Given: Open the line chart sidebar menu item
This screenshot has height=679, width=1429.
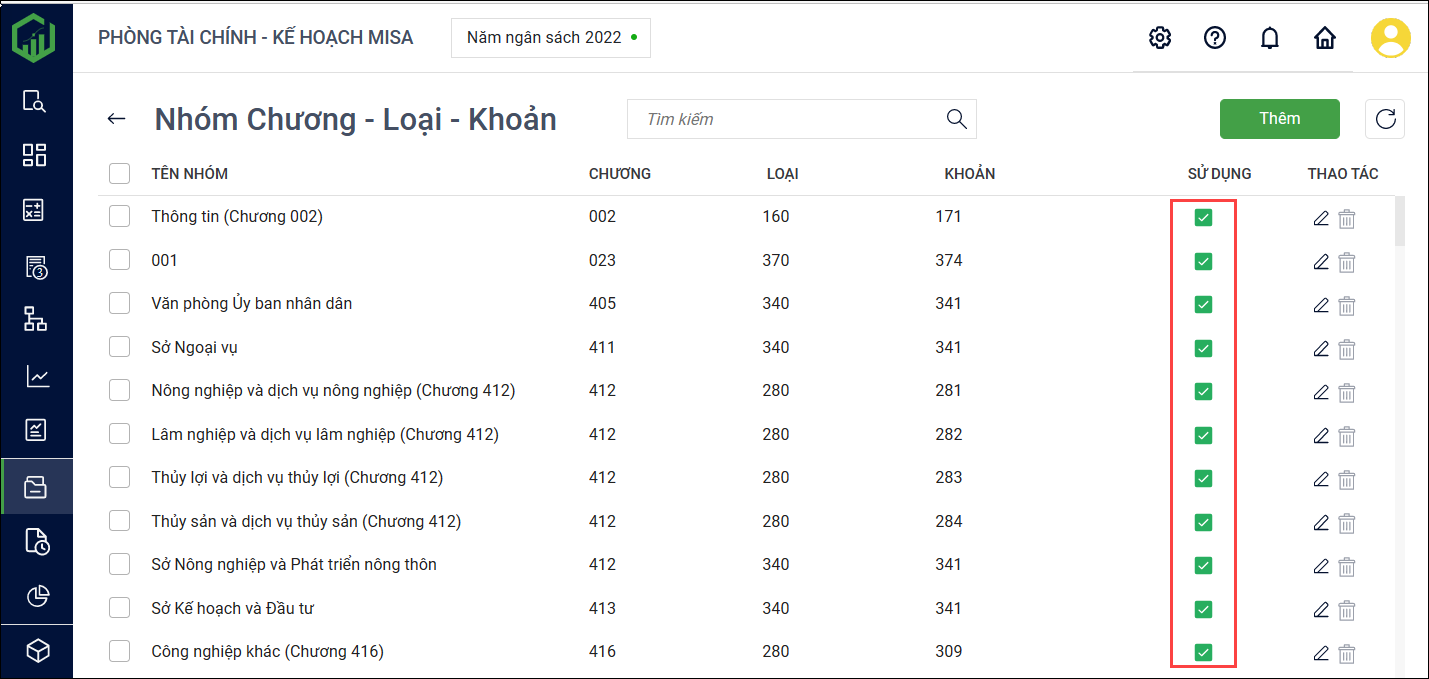Looking at the screenshot, I should pyautogui.click(x=37, y=376).
